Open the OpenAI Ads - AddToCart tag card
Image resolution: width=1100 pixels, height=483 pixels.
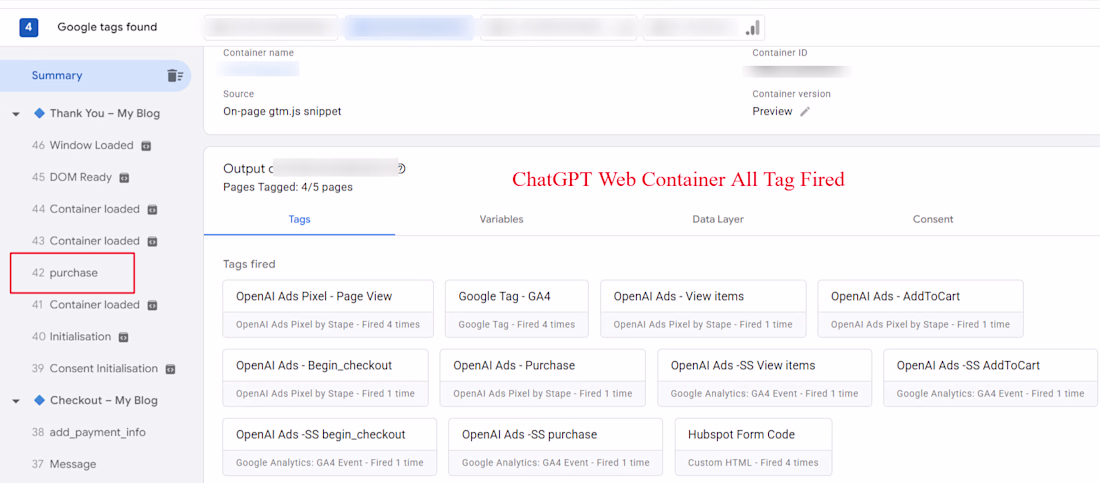(920, 309)
